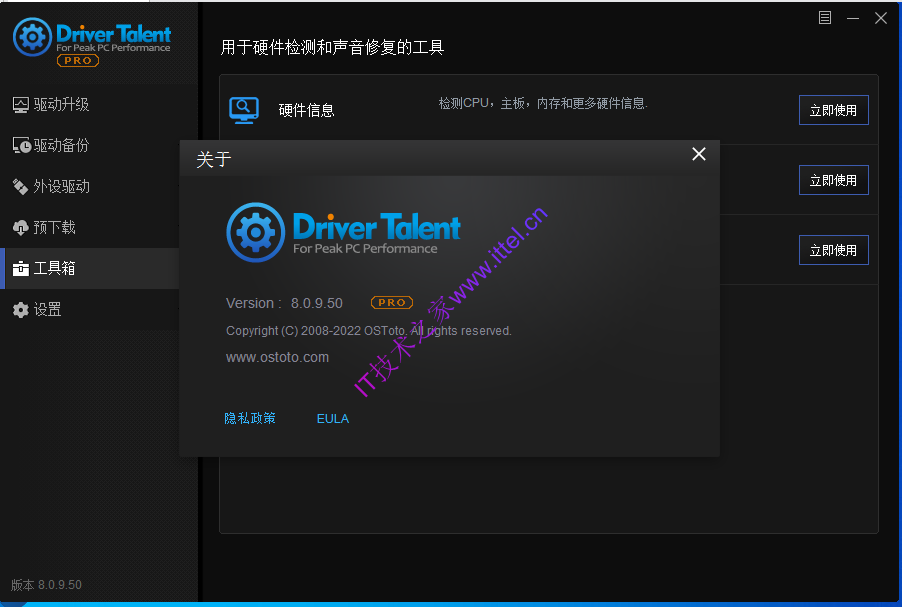Viewport: 902px width, 607px height.
Task: Click 立即使用 for 硬件信息
Action: pyautogui.click(x=834, y=110)
